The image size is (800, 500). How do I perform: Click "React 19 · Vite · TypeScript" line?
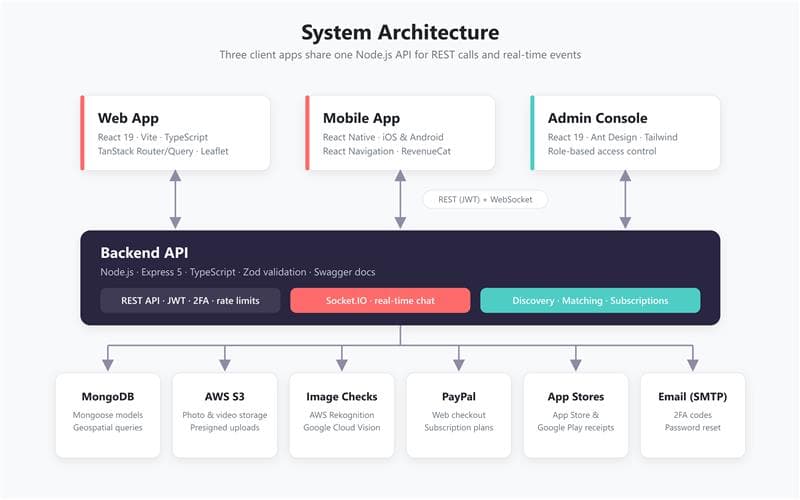(x=153, y=137)
